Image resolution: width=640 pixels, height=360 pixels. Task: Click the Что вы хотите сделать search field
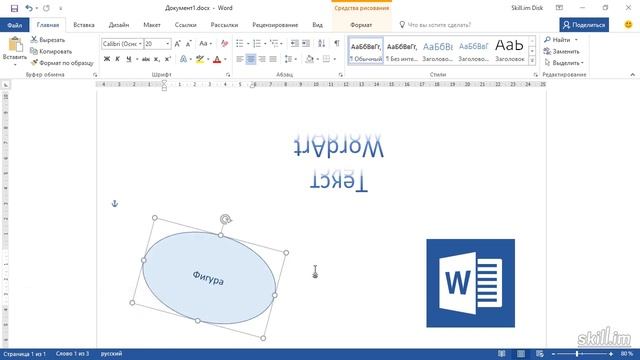click(439, 25)
